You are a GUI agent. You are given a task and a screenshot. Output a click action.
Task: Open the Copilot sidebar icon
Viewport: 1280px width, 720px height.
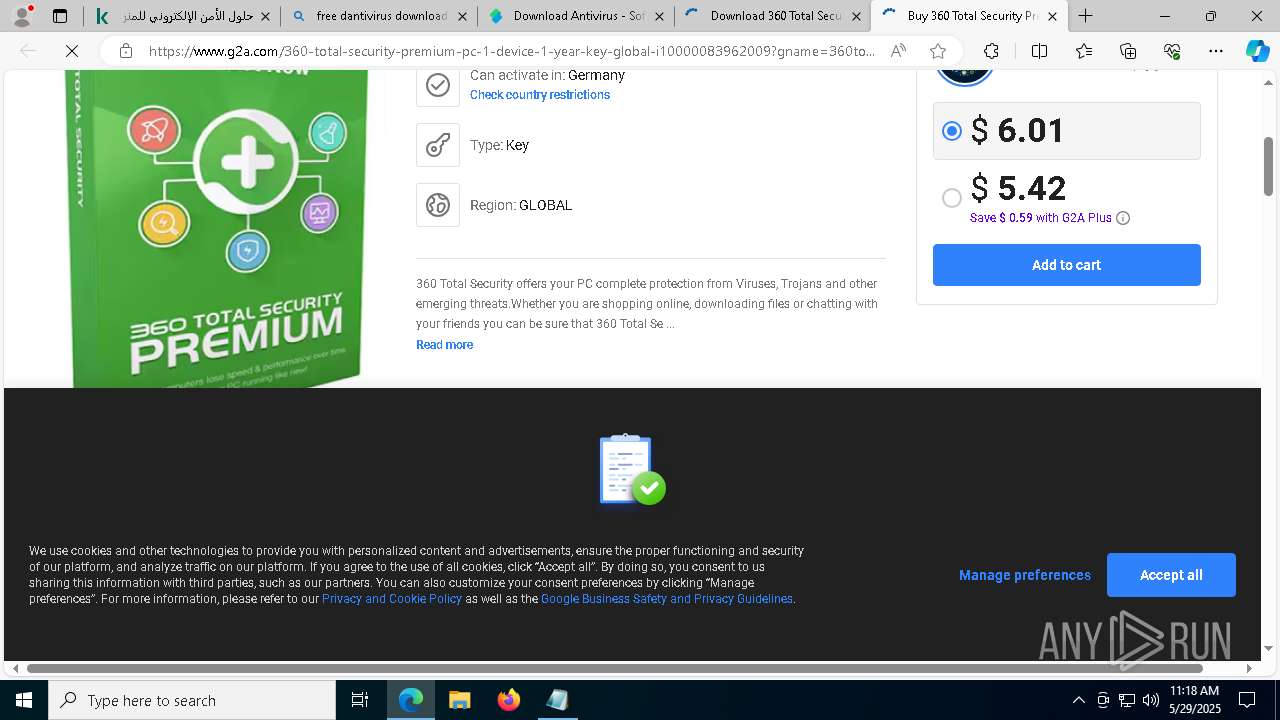(x=1258, y=51)
